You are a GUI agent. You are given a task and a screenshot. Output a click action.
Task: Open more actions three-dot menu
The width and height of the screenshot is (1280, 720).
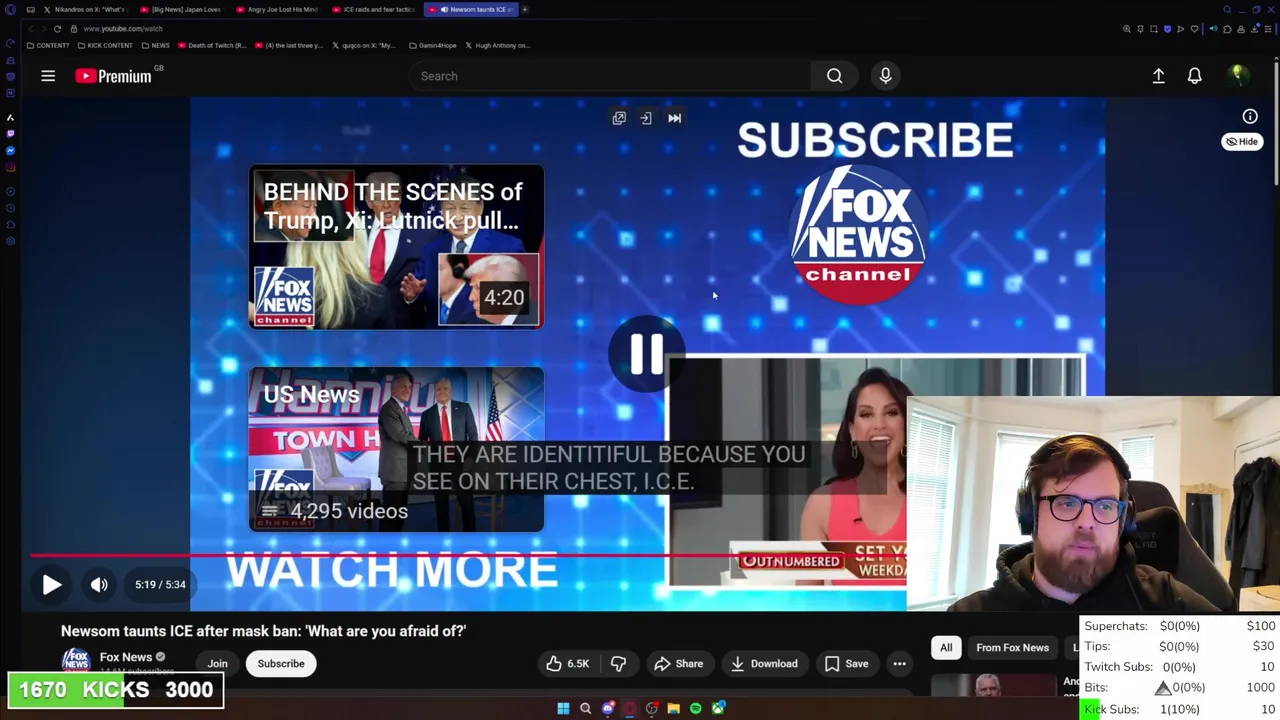(x=899, y=664)
